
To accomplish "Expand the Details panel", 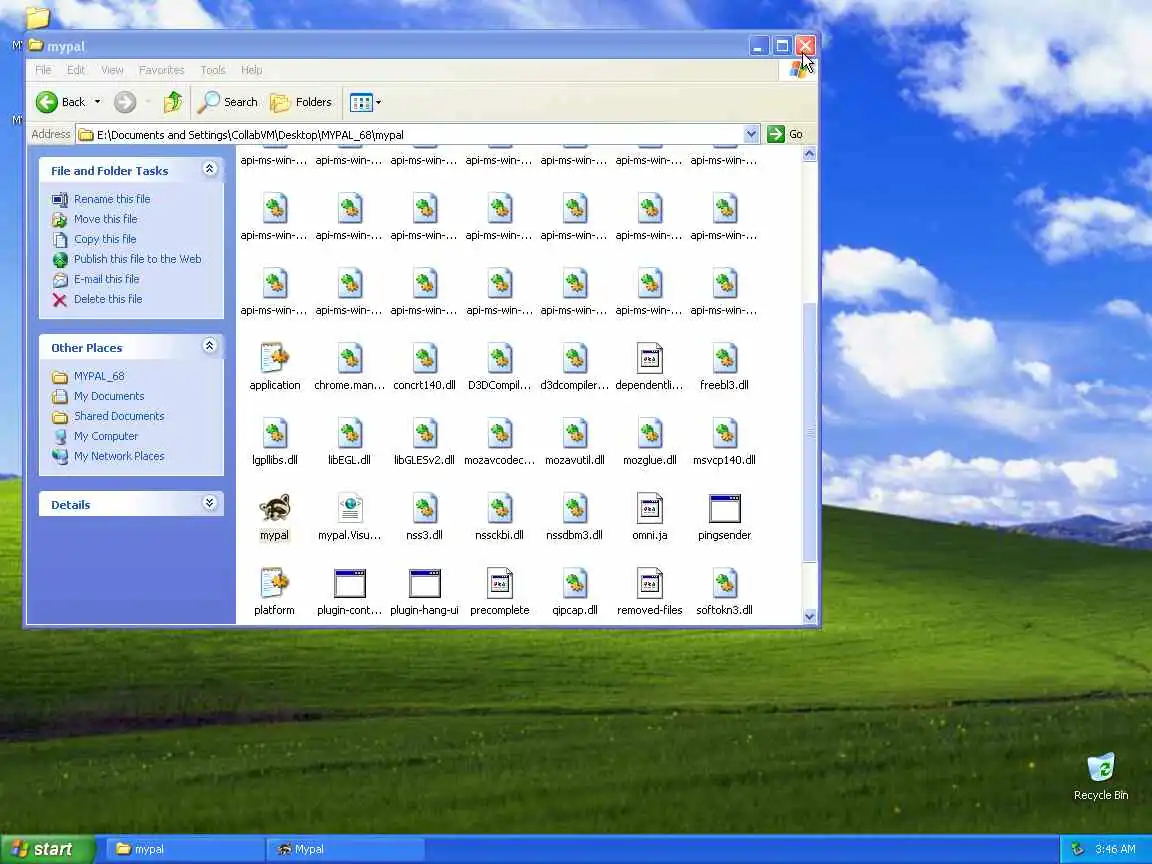I will click(x=209, y=503).
